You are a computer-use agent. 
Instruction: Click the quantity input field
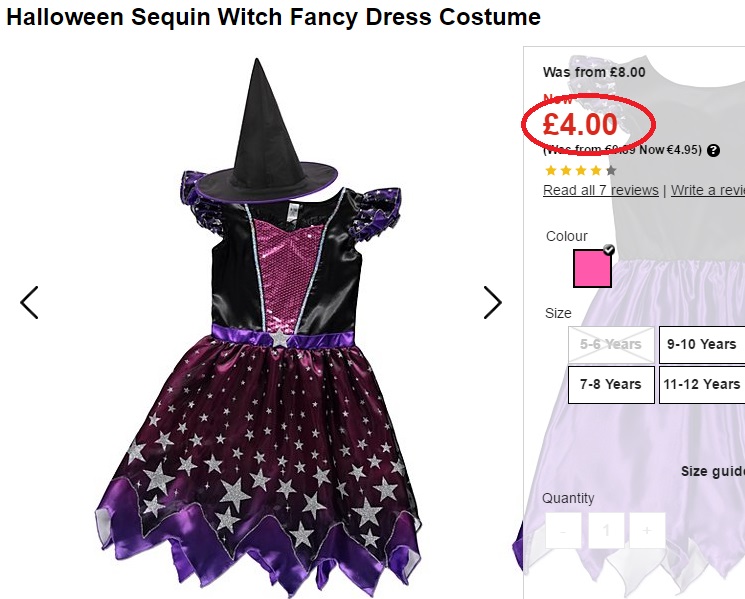coord(605,531)
